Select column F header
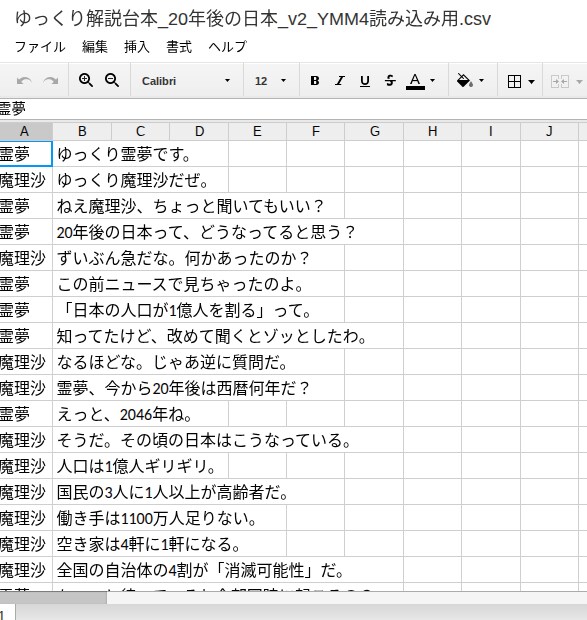Viewport: 587px width, 620px height. coord(315,131)
